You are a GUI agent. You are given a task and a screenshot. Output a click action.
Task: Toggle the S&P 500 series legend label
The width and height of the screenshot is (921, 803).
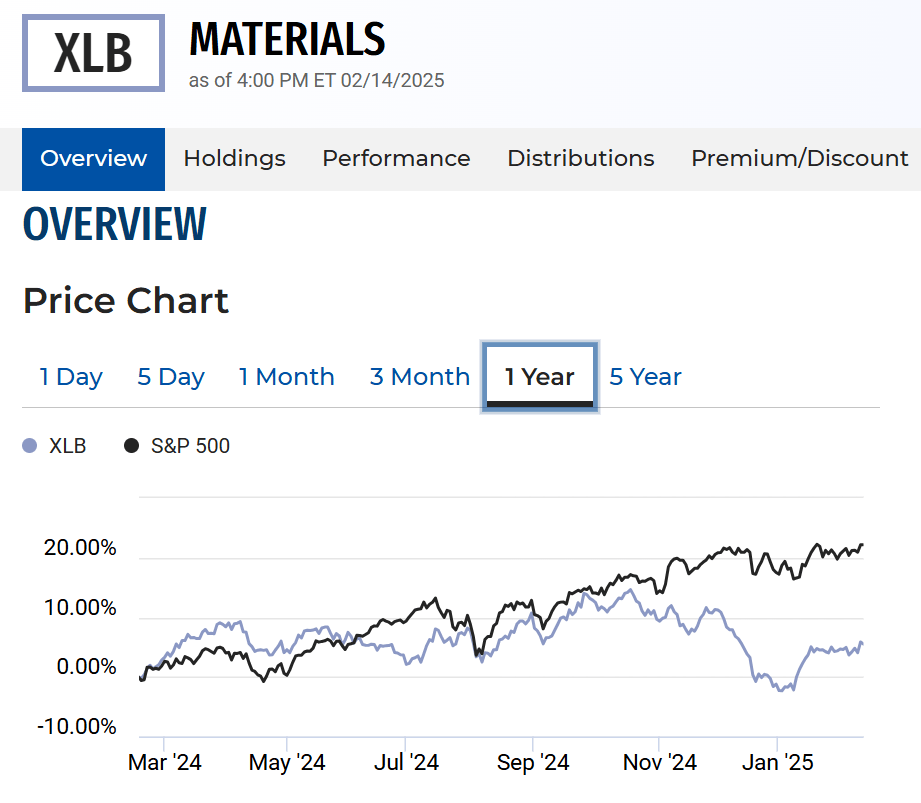(190, 446)
